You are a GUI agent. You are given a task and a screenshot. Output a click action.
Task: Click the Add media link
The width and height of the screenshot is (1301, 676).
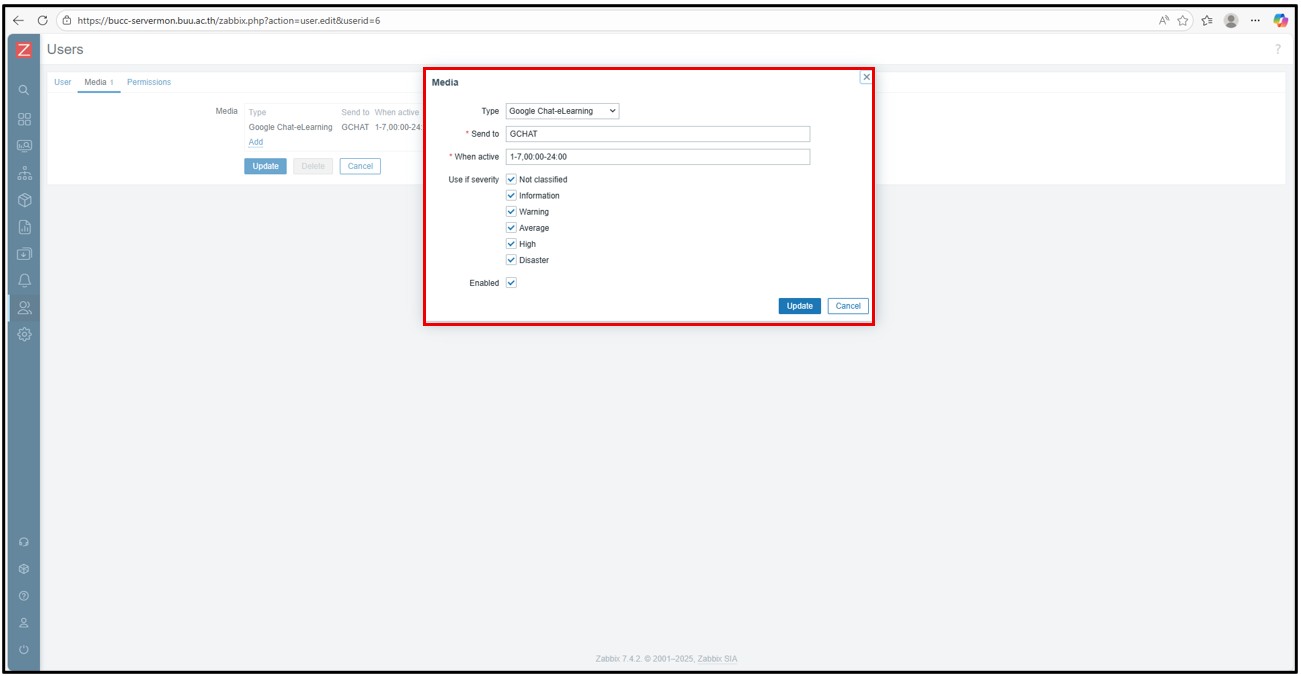coord(256,142)
